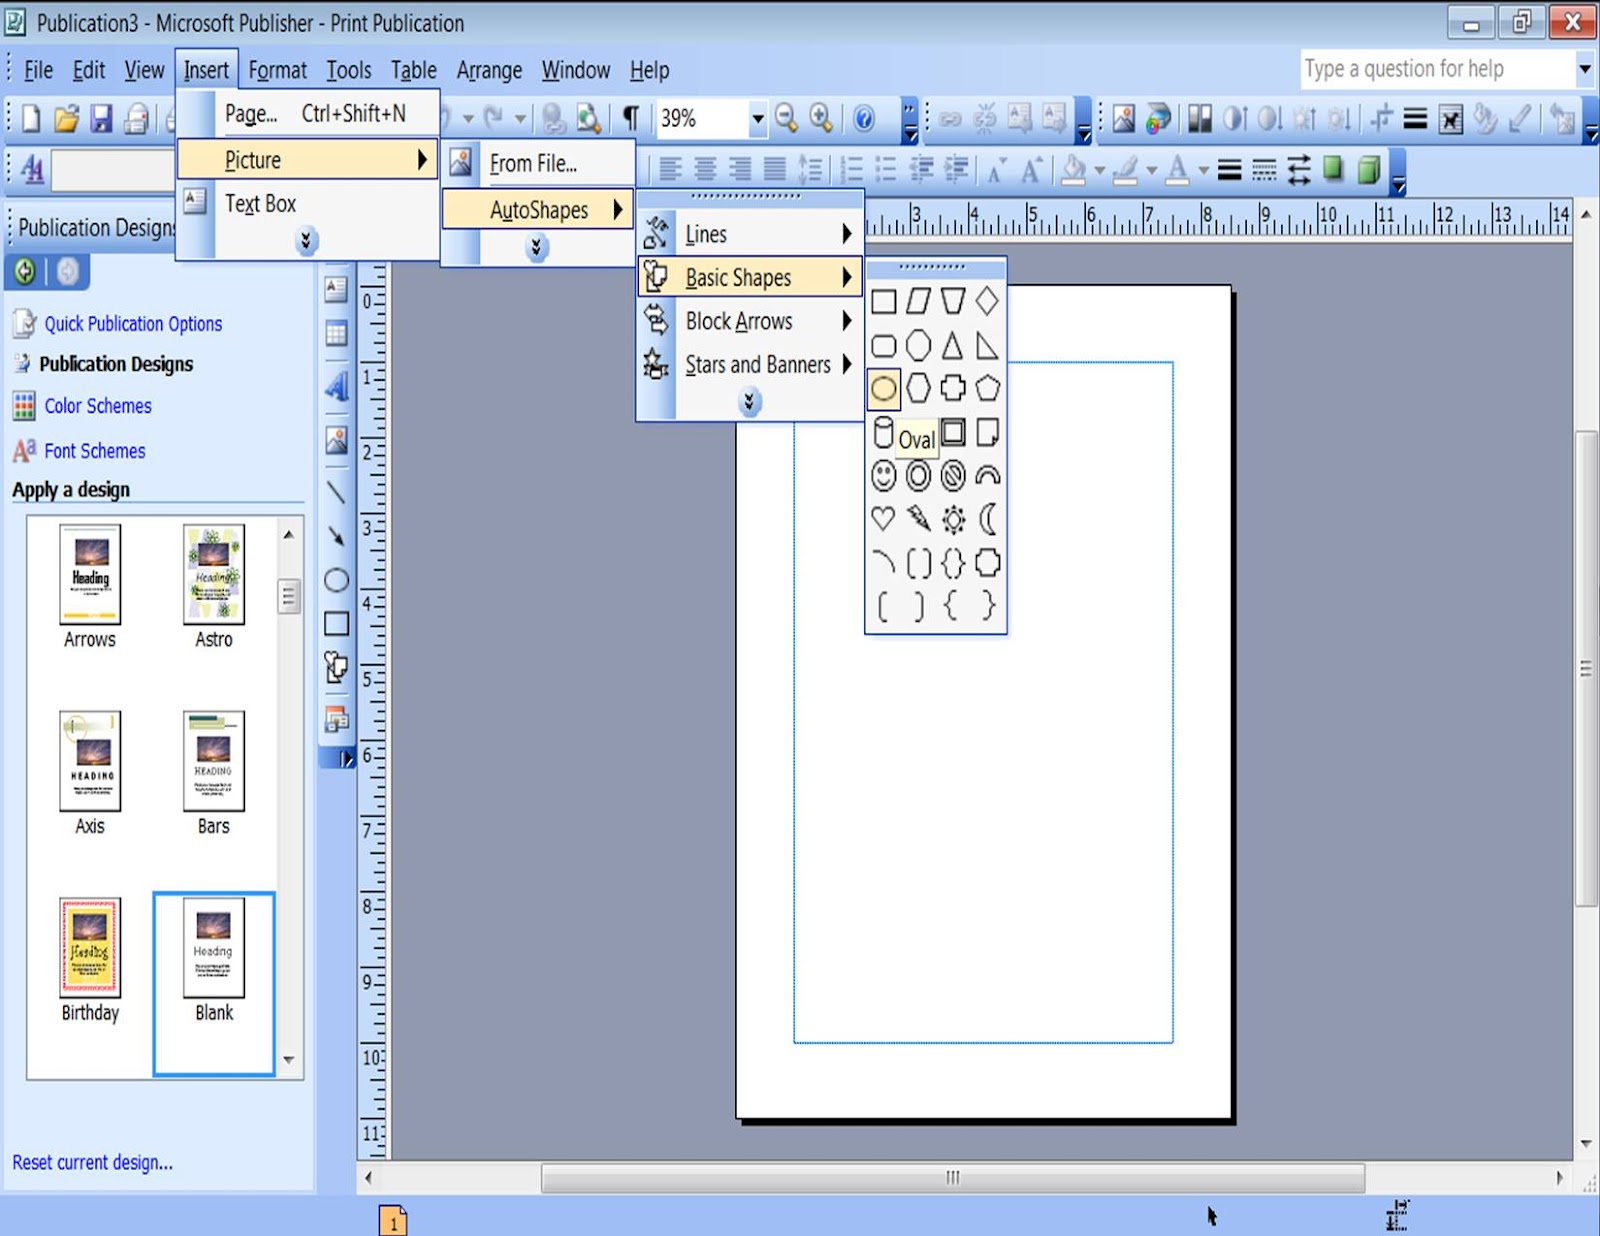Click the Zoom In magnifier icon
The width and height of the screenshot is (1600, 1236).
(x=821, y=119)
